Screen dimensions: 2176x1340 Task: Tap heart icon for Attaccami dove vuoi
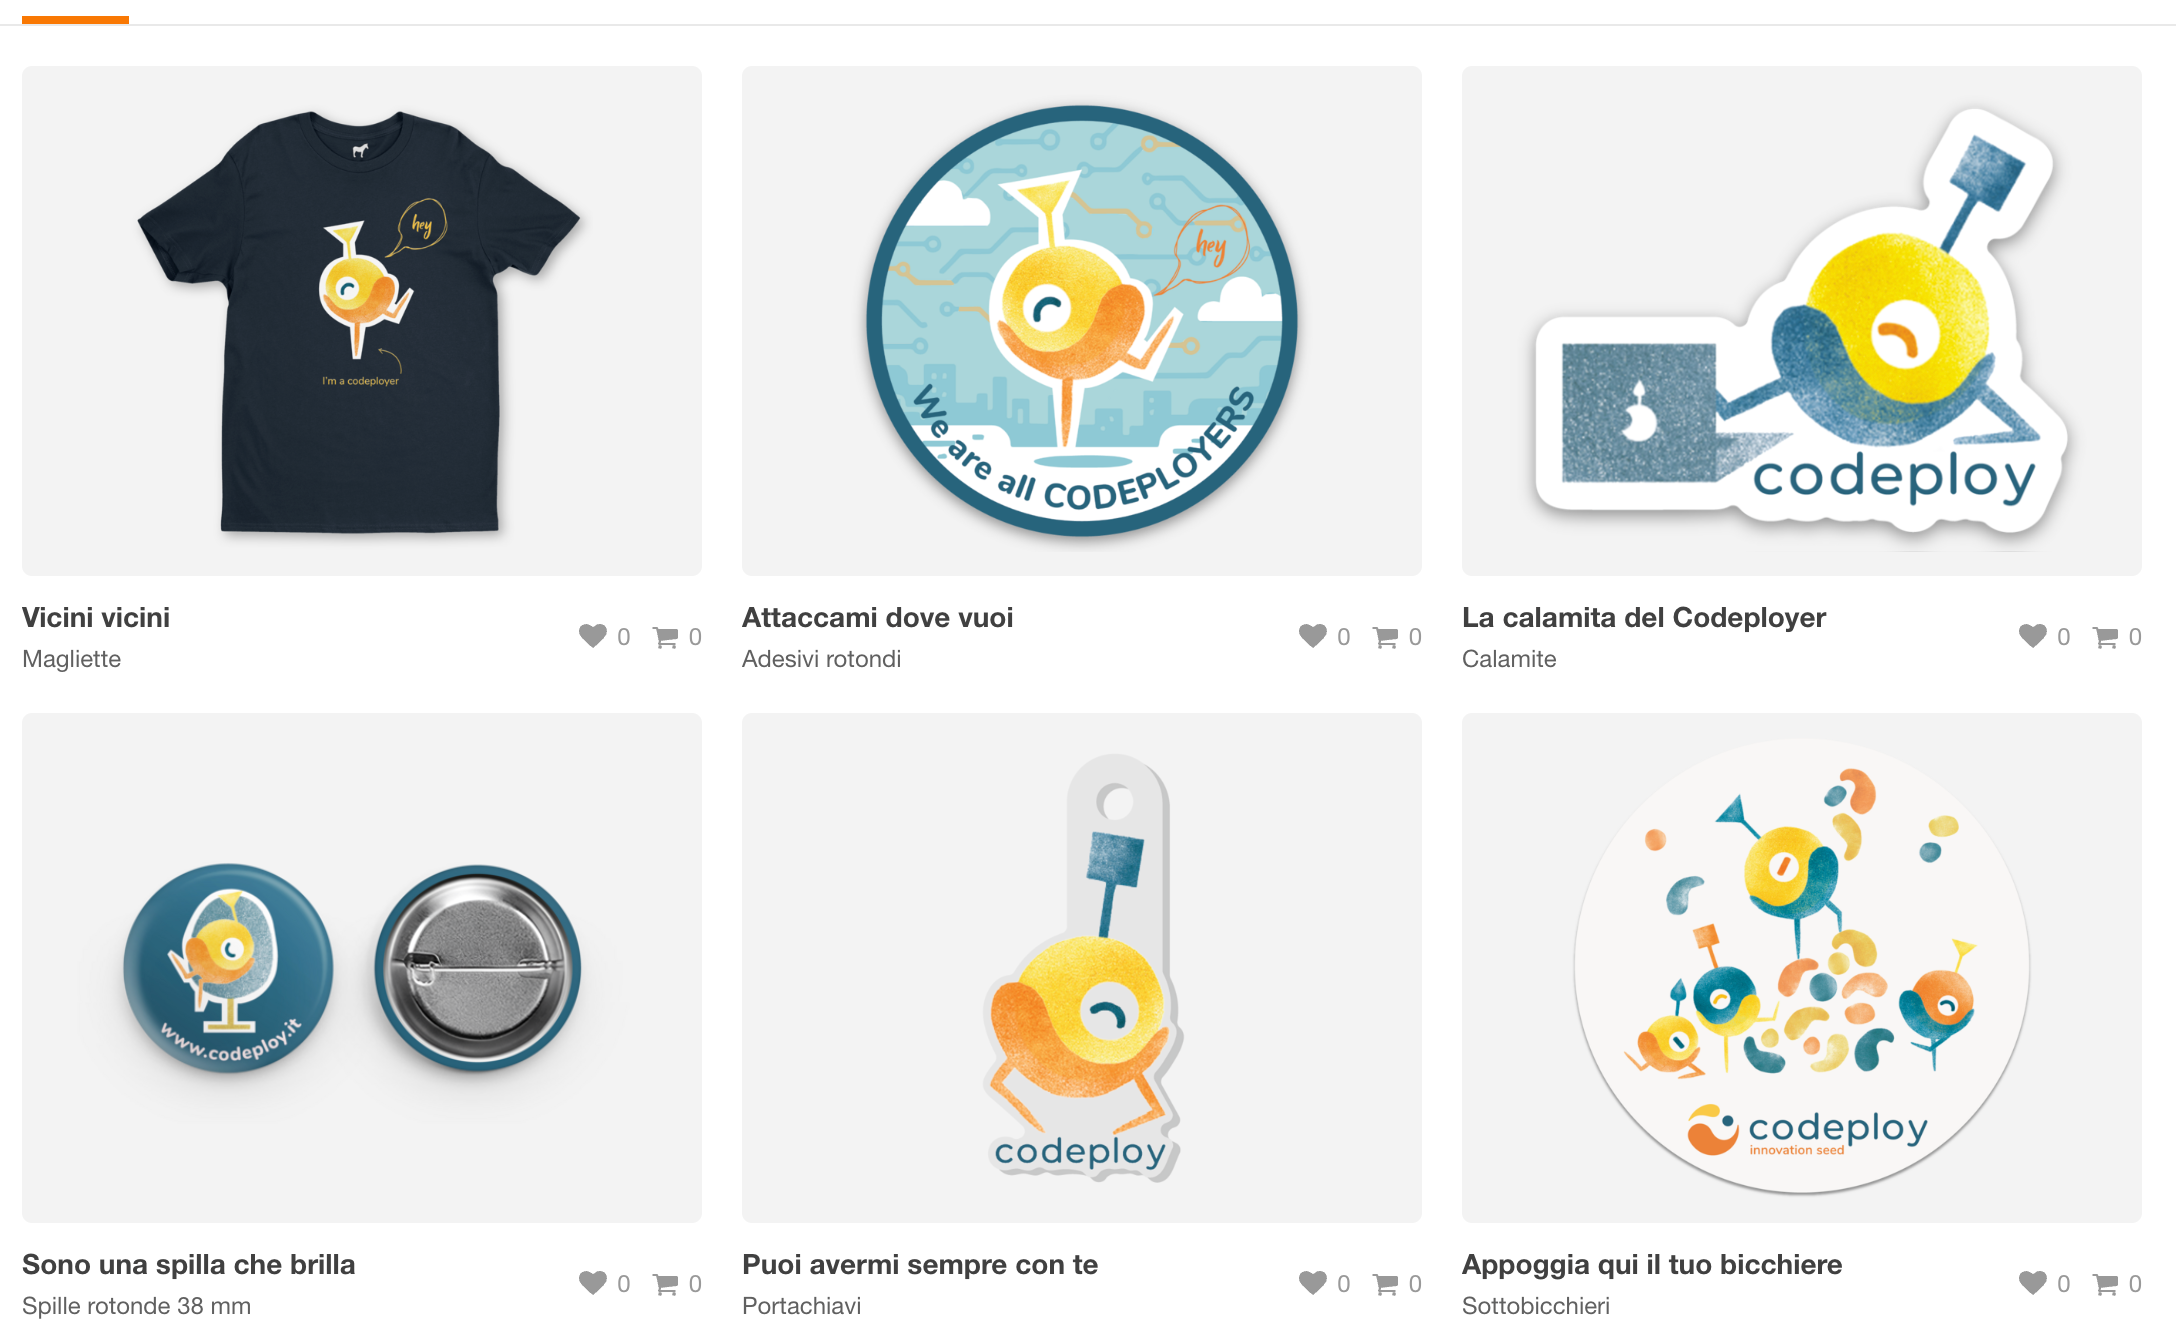pos(1313,636)
